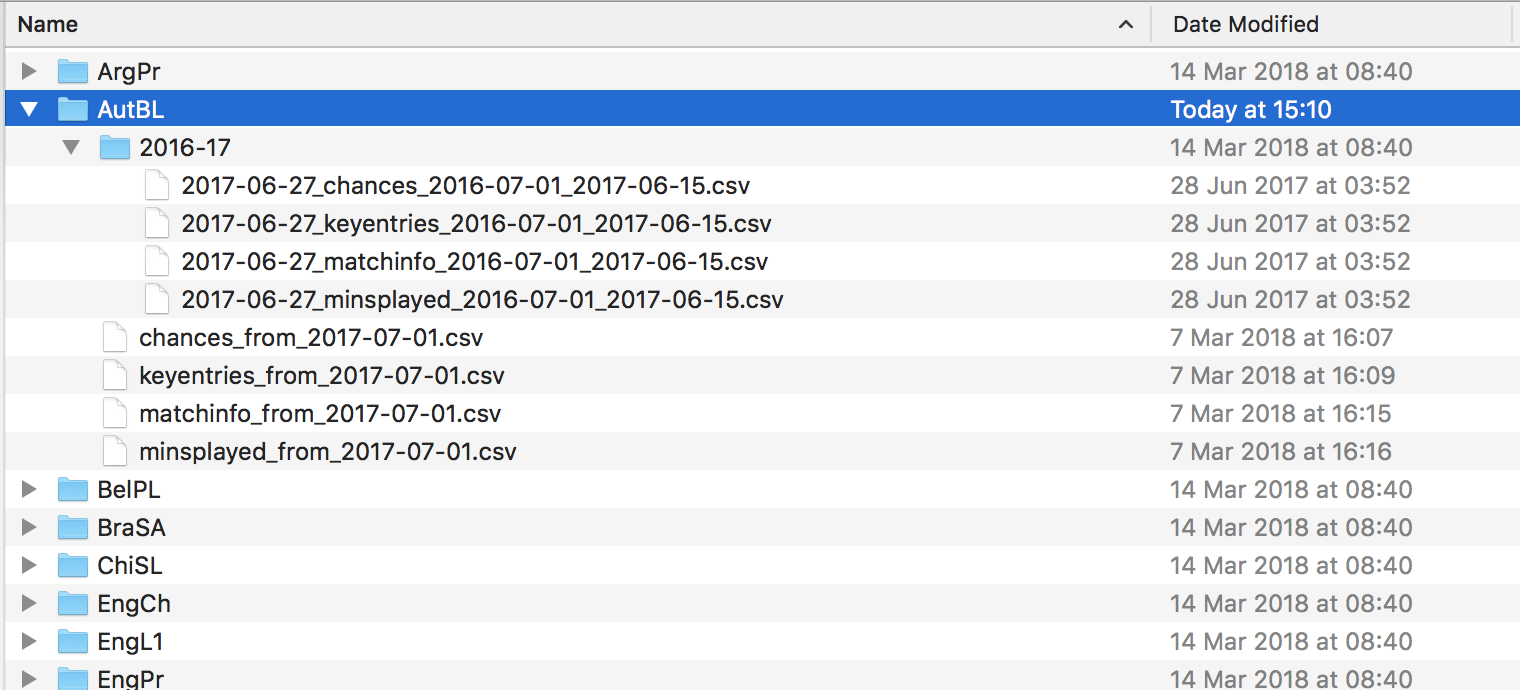Image resolution: width=1520 pixels, height=690 pixels.
Task: Sort by the Date Modified column header
Action: [x=1331, y=24]
